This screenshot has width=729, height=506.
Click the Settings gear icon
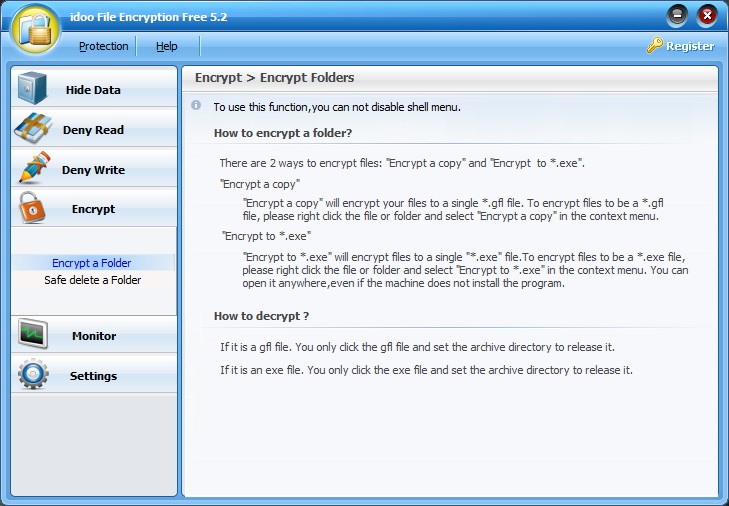pos(33,374)
